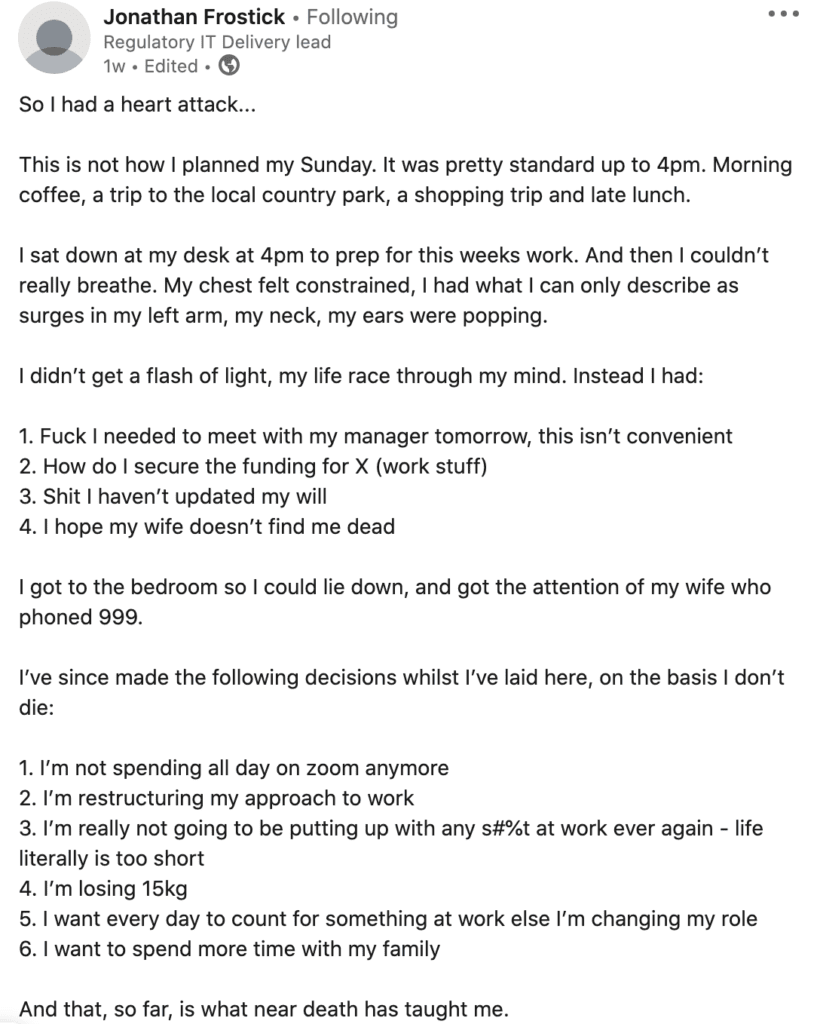Click list item about not updating my will
820x1024 pixels.
(x=172, y=496)
